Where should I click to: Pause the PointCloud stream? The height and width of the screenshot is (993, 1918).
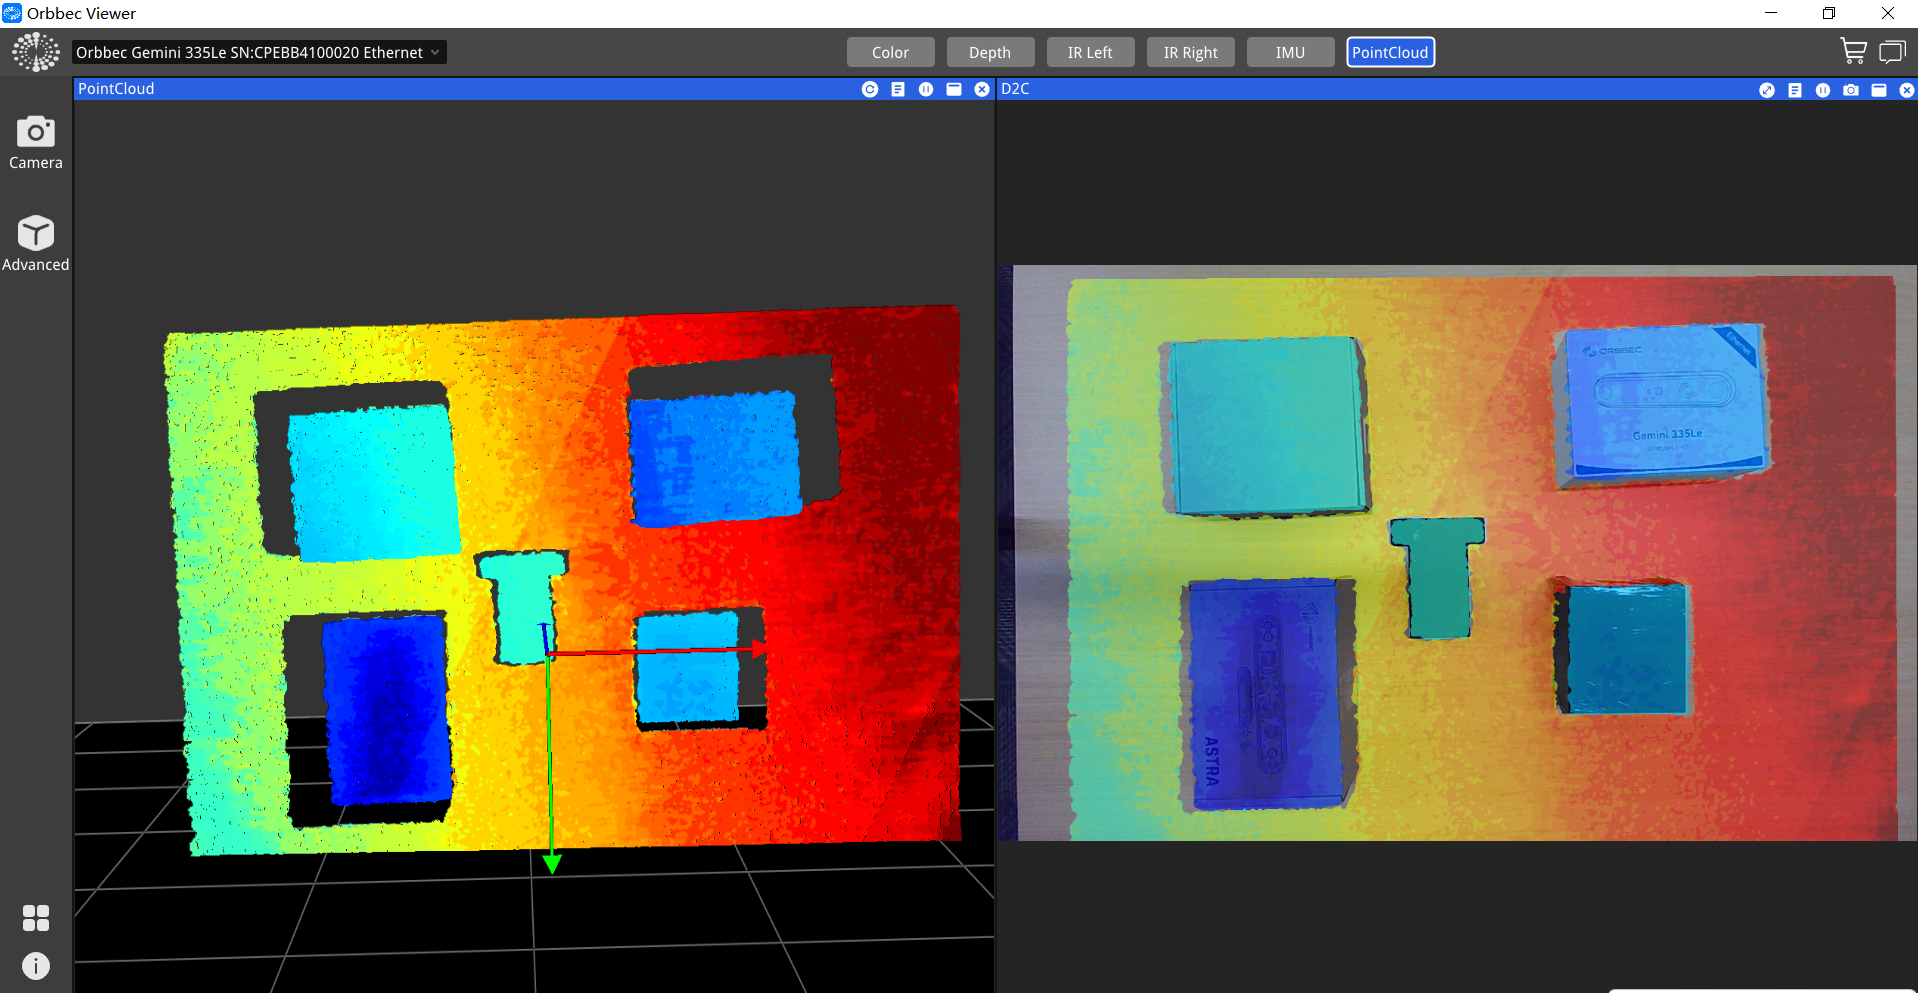coord(926,89)
